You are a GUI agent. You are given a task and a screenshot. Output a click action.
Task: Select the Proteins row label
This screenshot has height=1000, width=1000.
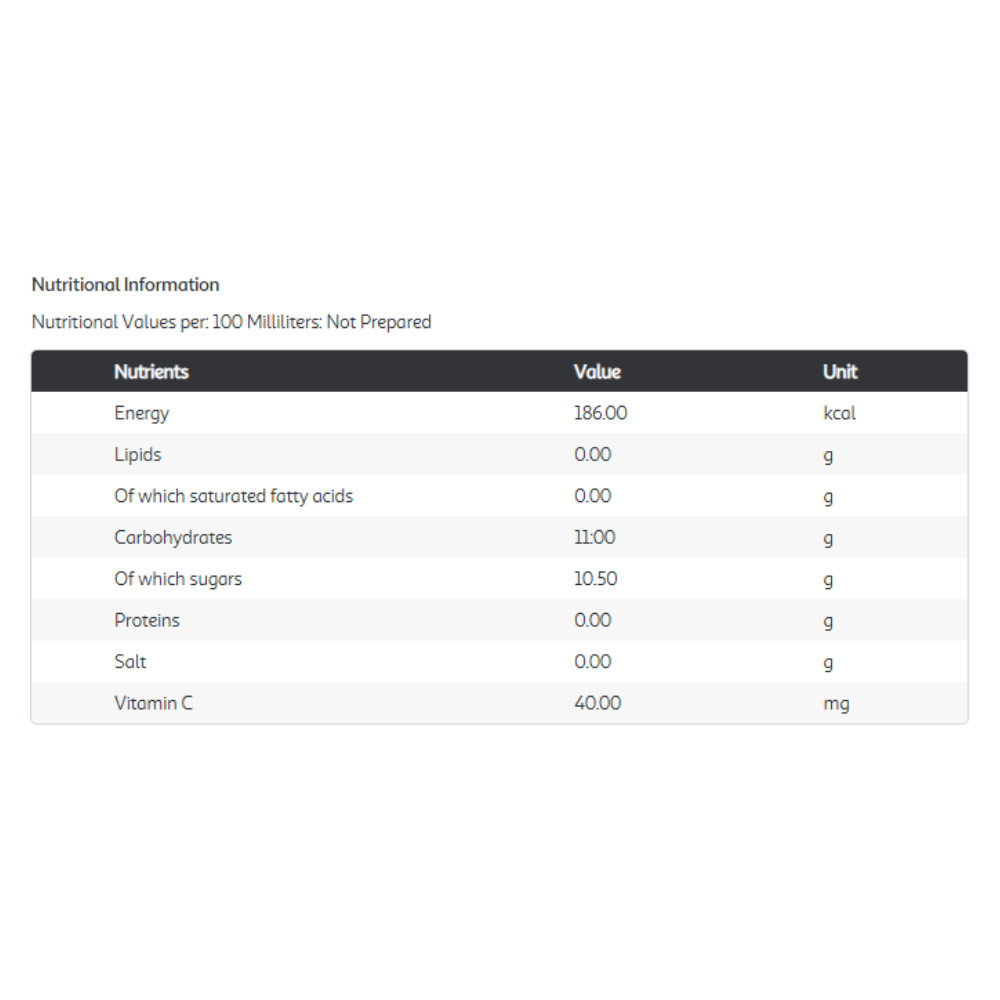(x=147, y=621)
